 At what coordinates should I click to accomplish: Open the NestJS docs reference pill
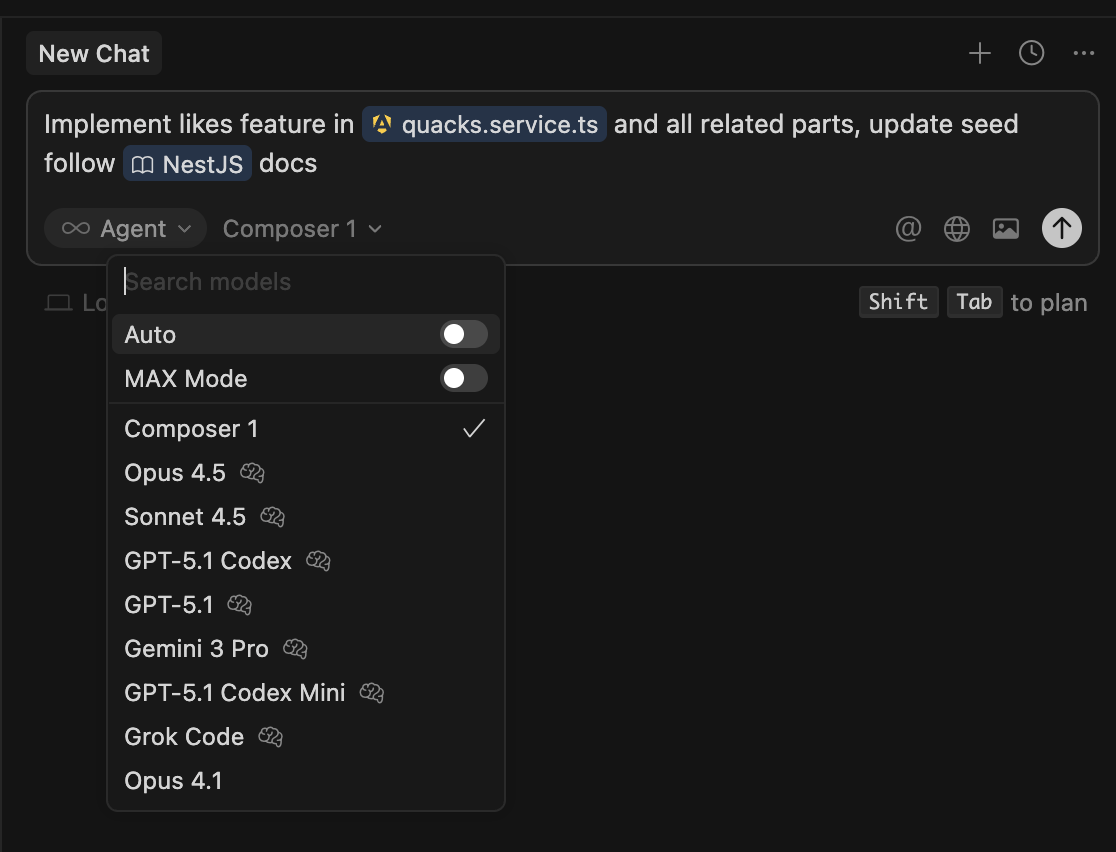[x=187, y=163]
